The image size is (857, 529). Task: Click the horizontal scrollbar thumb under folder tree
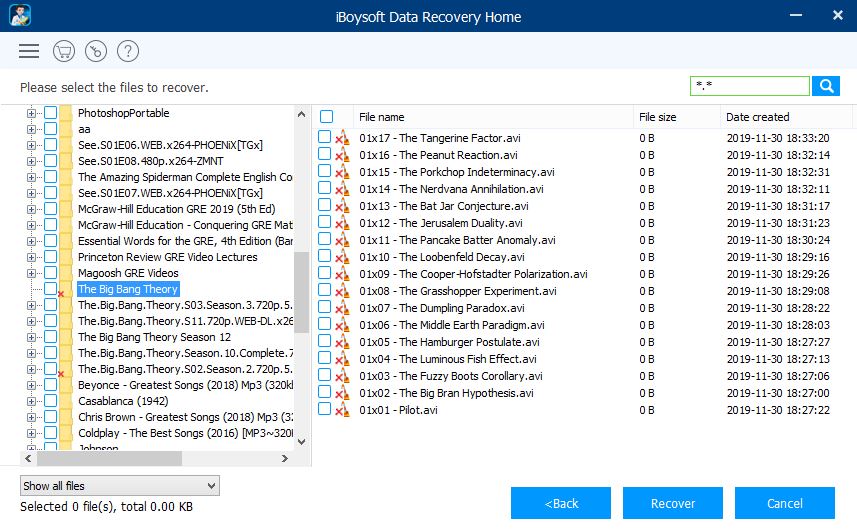point(109,459)
